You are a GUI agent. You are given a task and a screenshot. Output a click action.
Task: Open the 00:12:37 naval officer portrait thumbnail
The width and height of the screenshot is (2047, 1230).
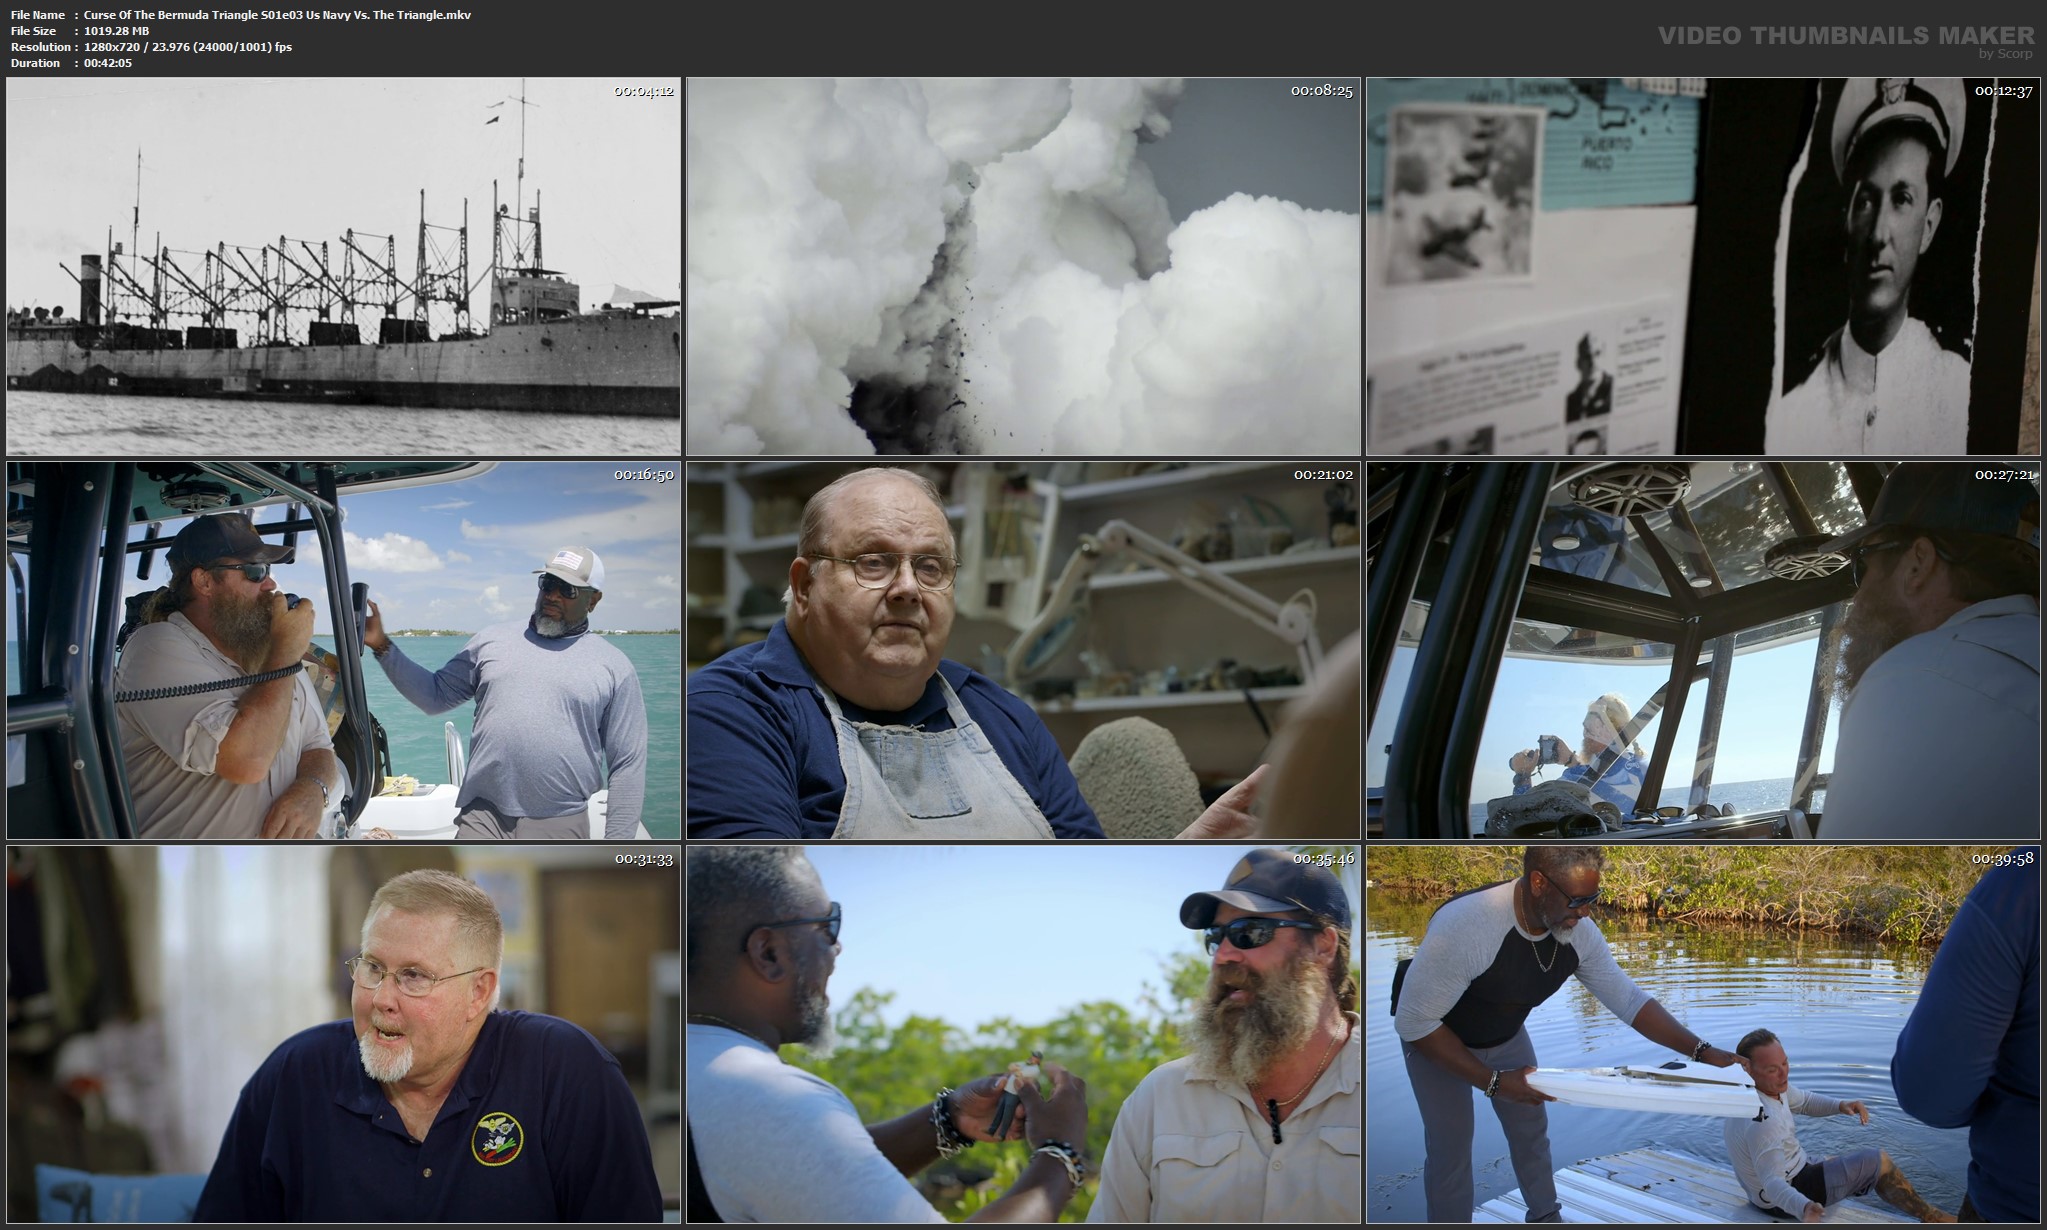pyautogui.click(x=1703, y=266)
